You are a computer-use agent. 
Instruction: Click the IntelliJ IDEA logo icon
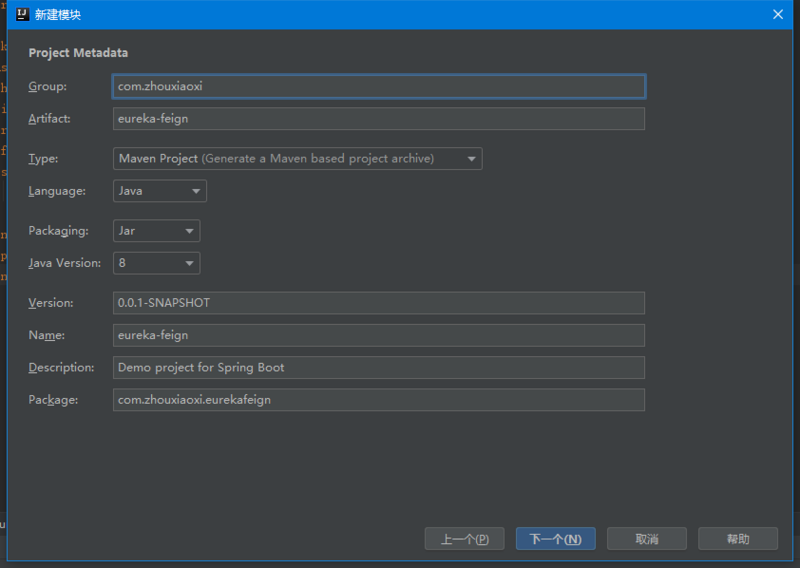click(22, 14)
